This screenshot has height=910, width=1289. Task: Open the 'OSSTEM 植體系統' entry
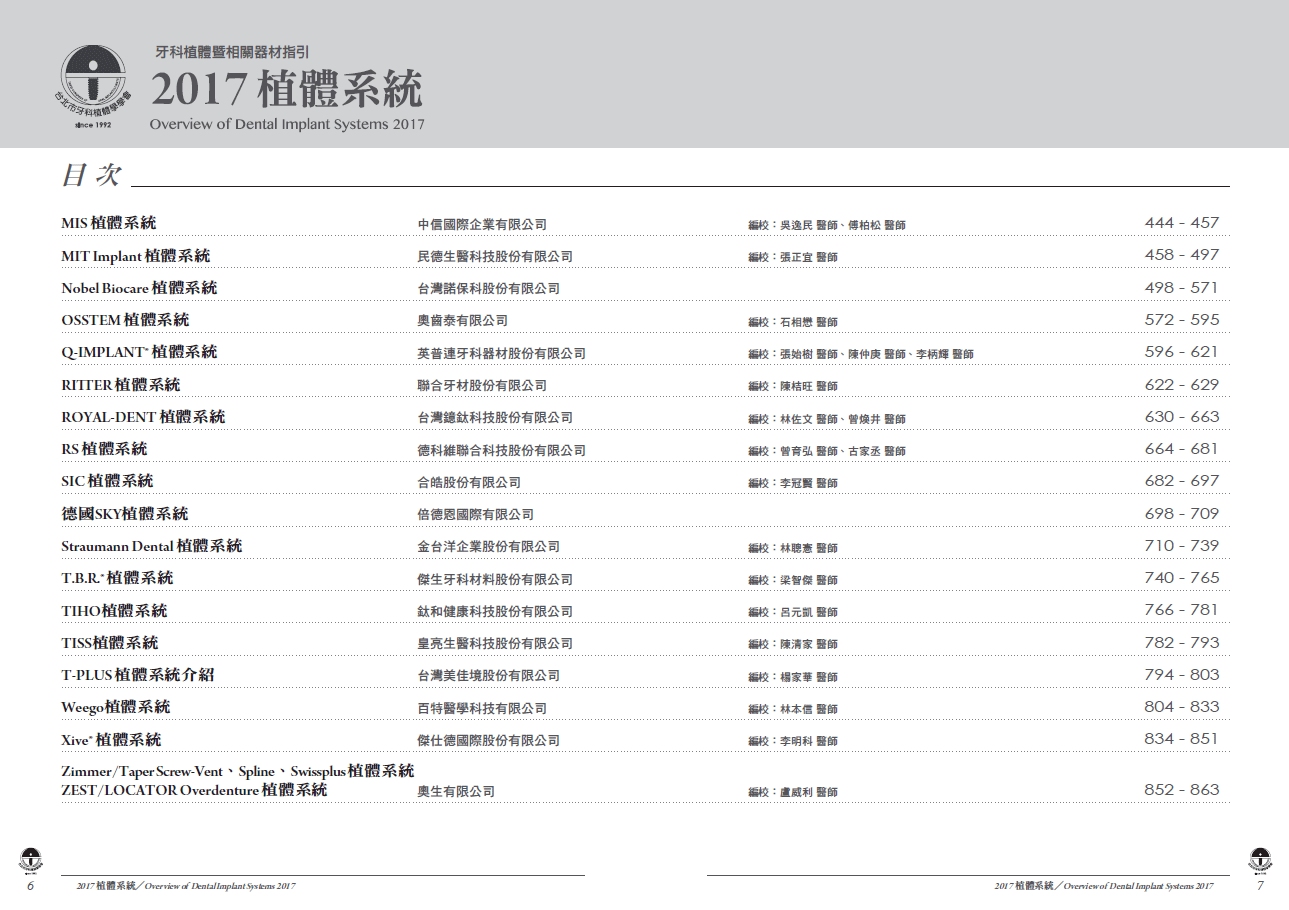click(125, 320)
